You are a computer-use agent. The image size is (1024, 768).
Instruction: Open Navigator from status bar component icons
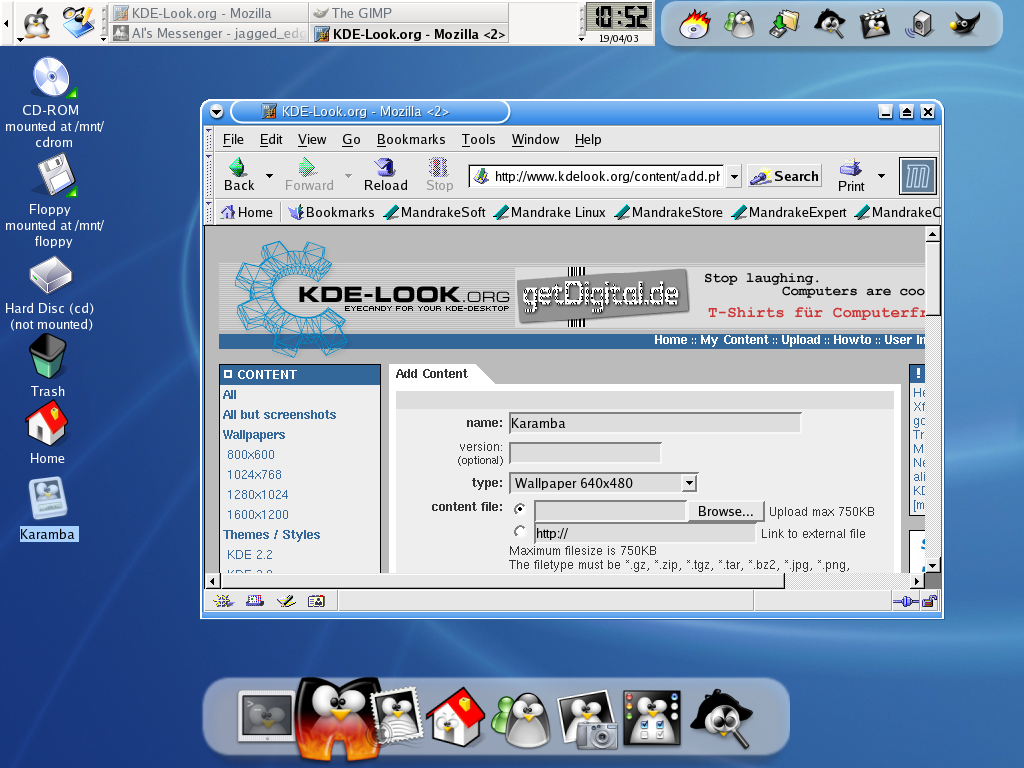click(x=223, y=601)
